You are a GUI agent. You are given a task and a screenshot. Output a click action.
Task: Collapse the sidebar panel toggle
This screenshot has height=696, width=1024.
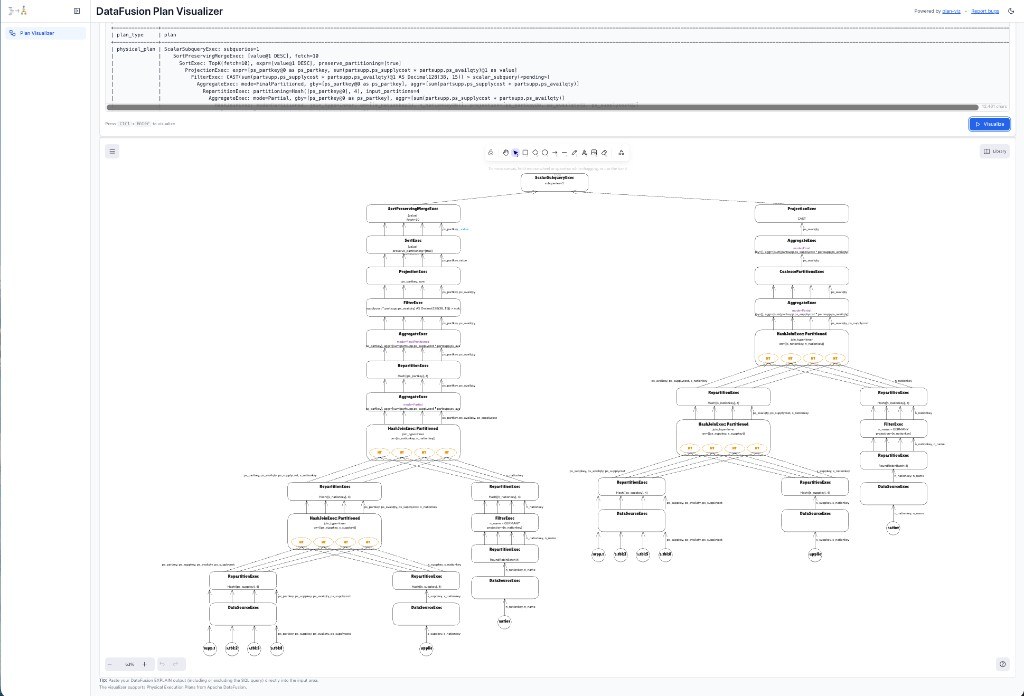point(77,11)
